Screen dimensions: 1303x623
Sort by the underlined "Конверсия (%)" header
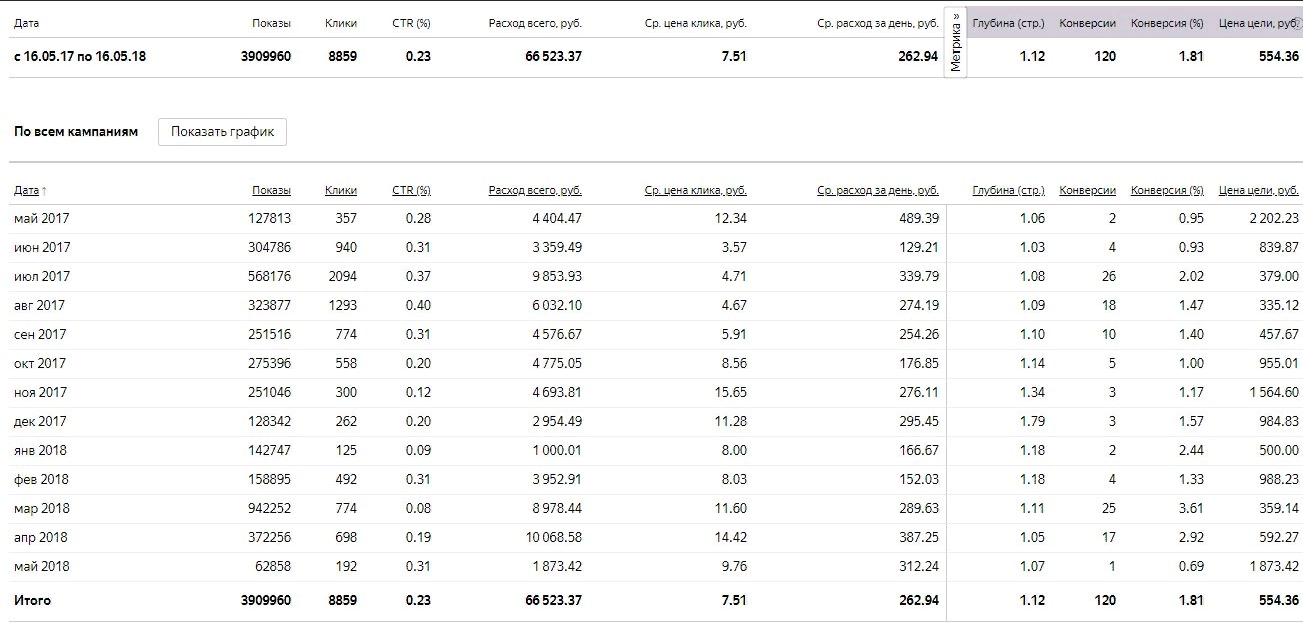[x=1166, y=190]
